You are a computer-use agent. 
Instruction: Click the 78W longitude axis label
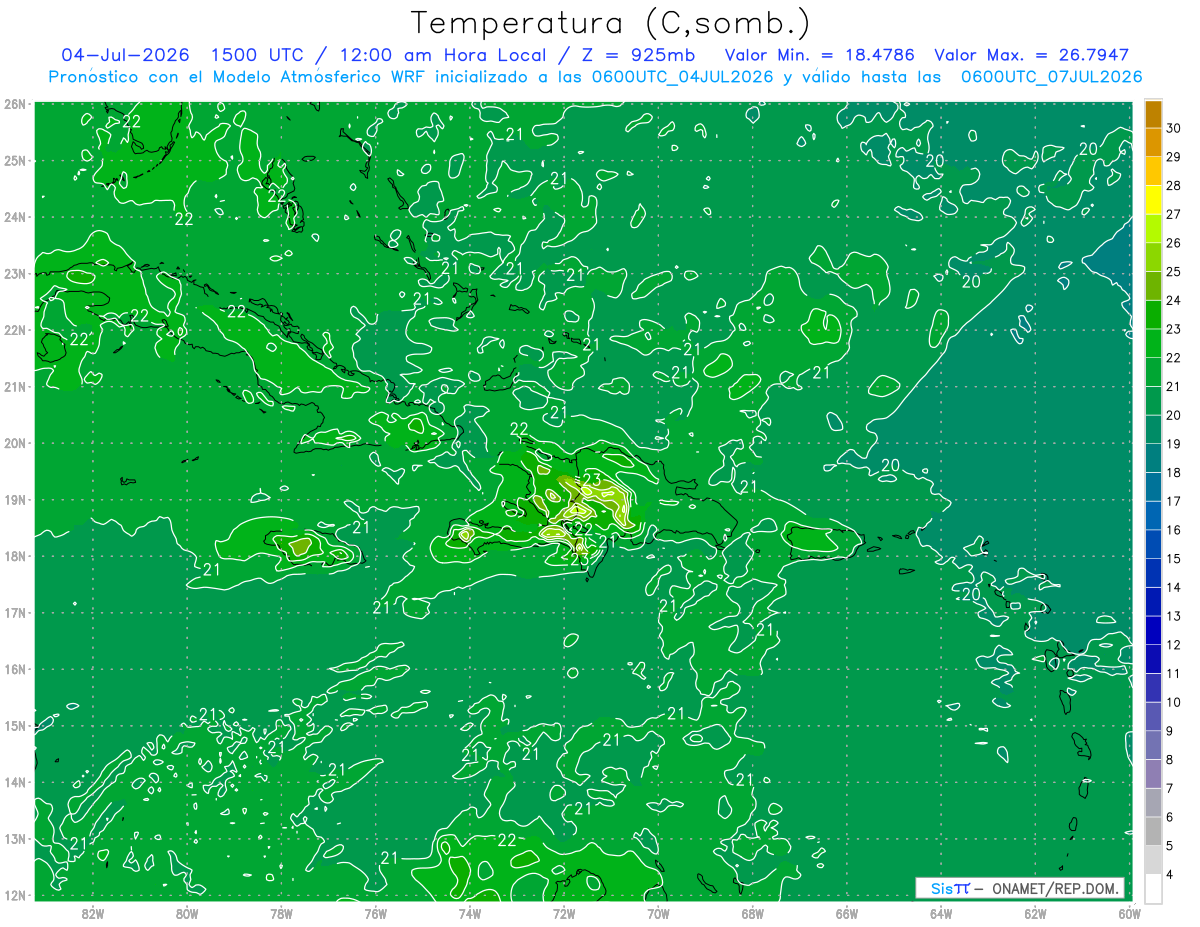click(281, 913)
